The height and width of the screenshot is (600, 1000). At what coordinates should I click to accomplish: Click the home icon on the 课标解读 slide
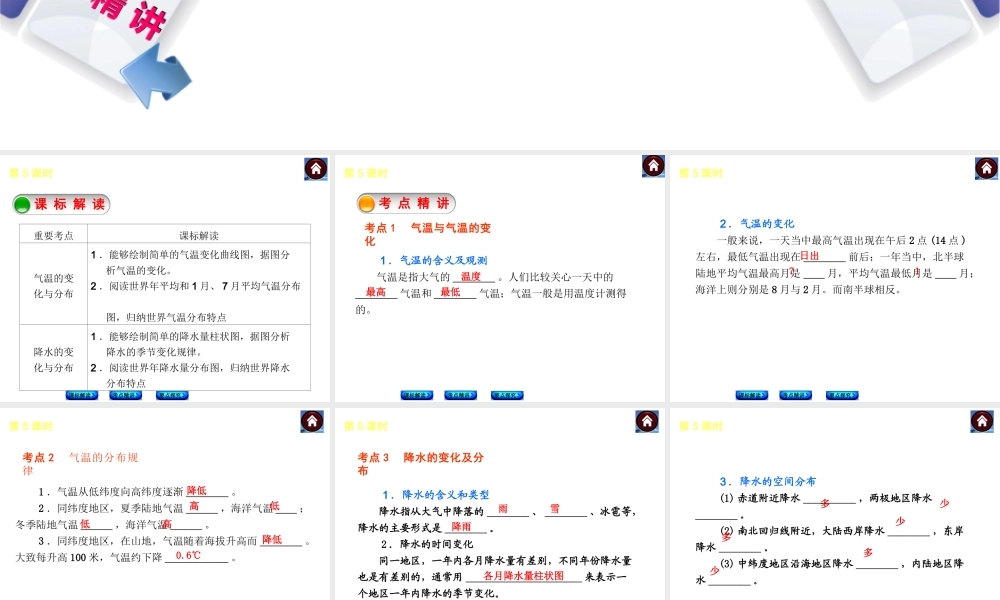point(316,169)
